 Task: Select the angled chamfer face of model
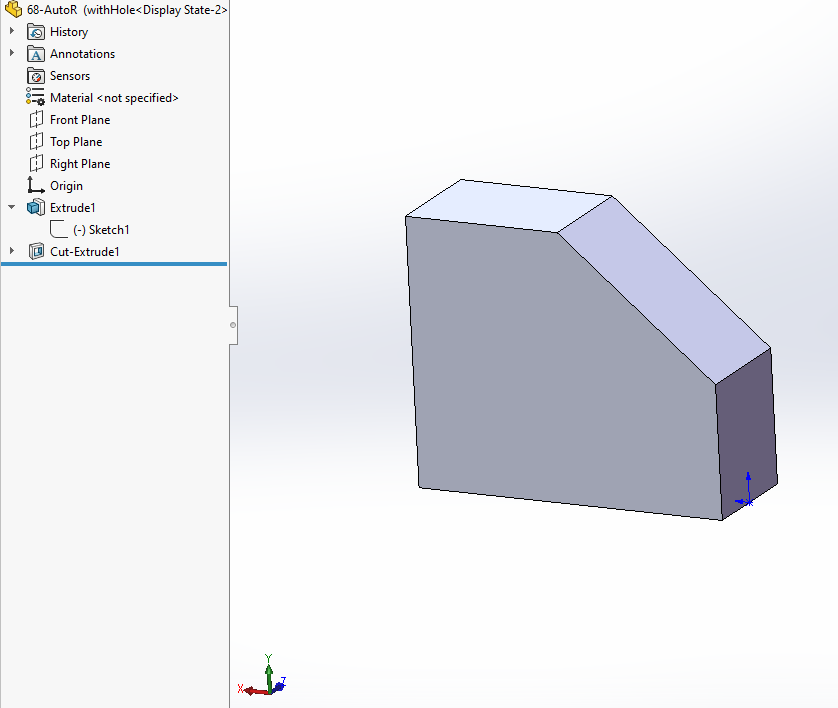665,289
